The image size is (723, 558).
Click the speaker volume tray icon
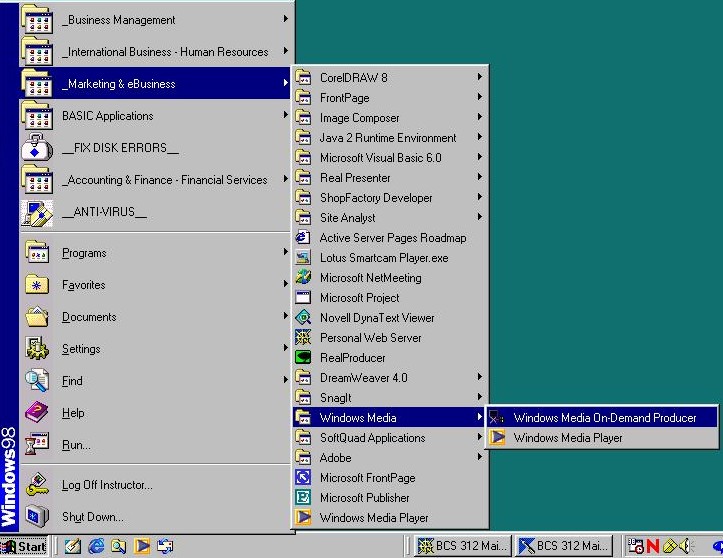[x=685, y=546]
